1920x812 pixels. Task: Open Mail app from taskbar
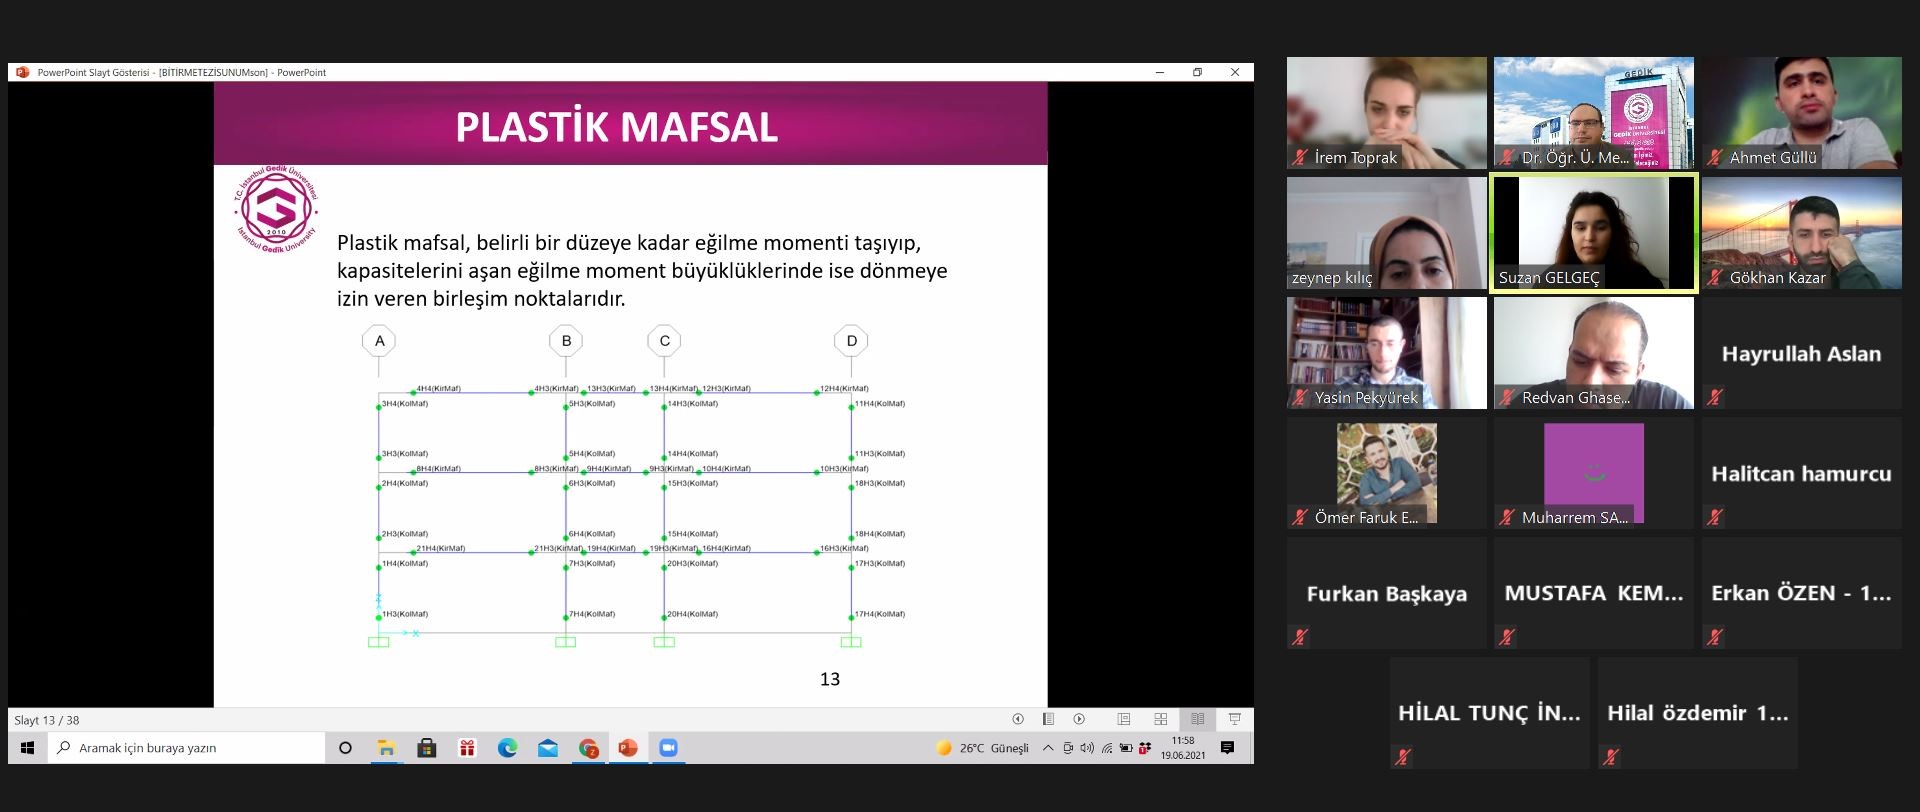pyautogui.click(x=548, y=748)
